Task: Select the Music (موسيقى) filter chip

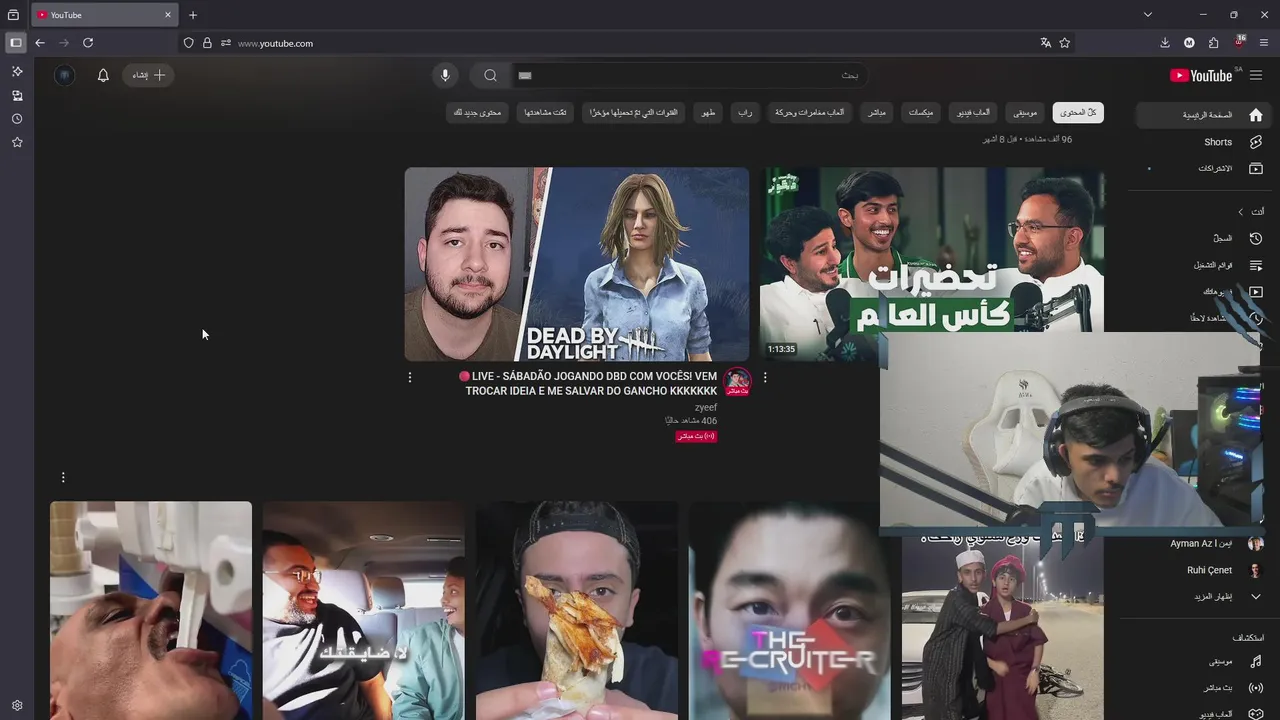Action: [1025, 113]
